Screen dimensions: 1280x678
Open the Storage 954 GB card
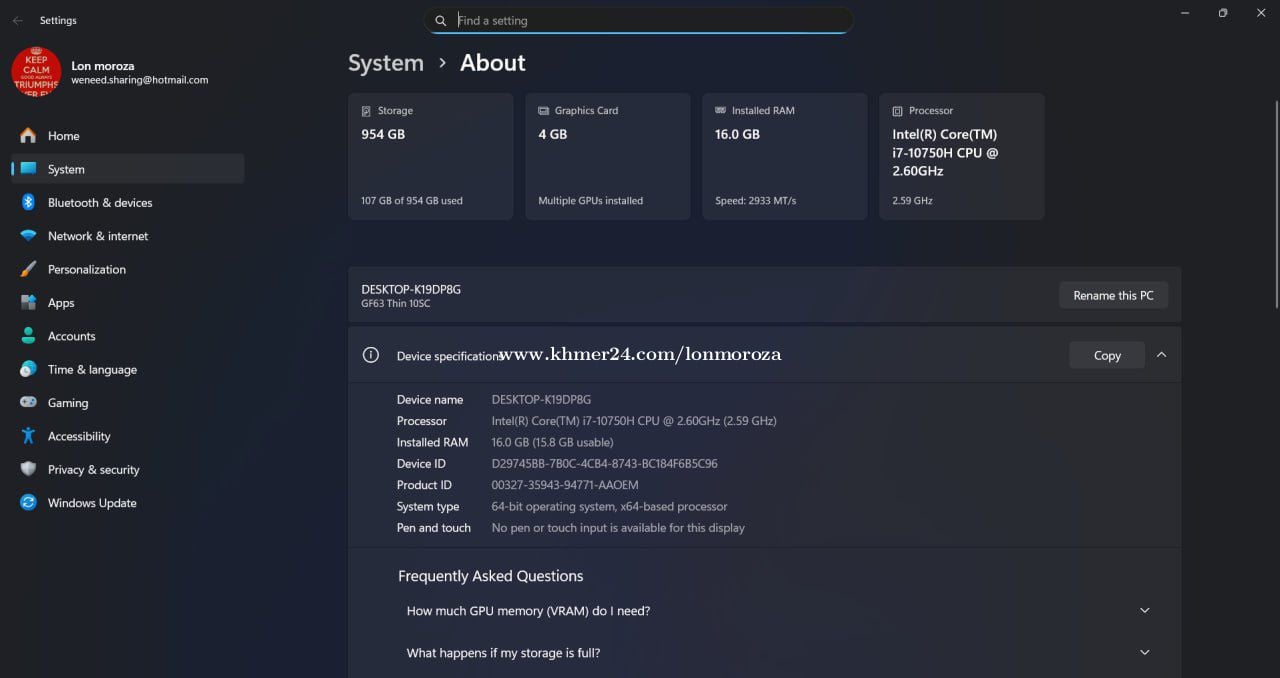click(x=430, y=156)
